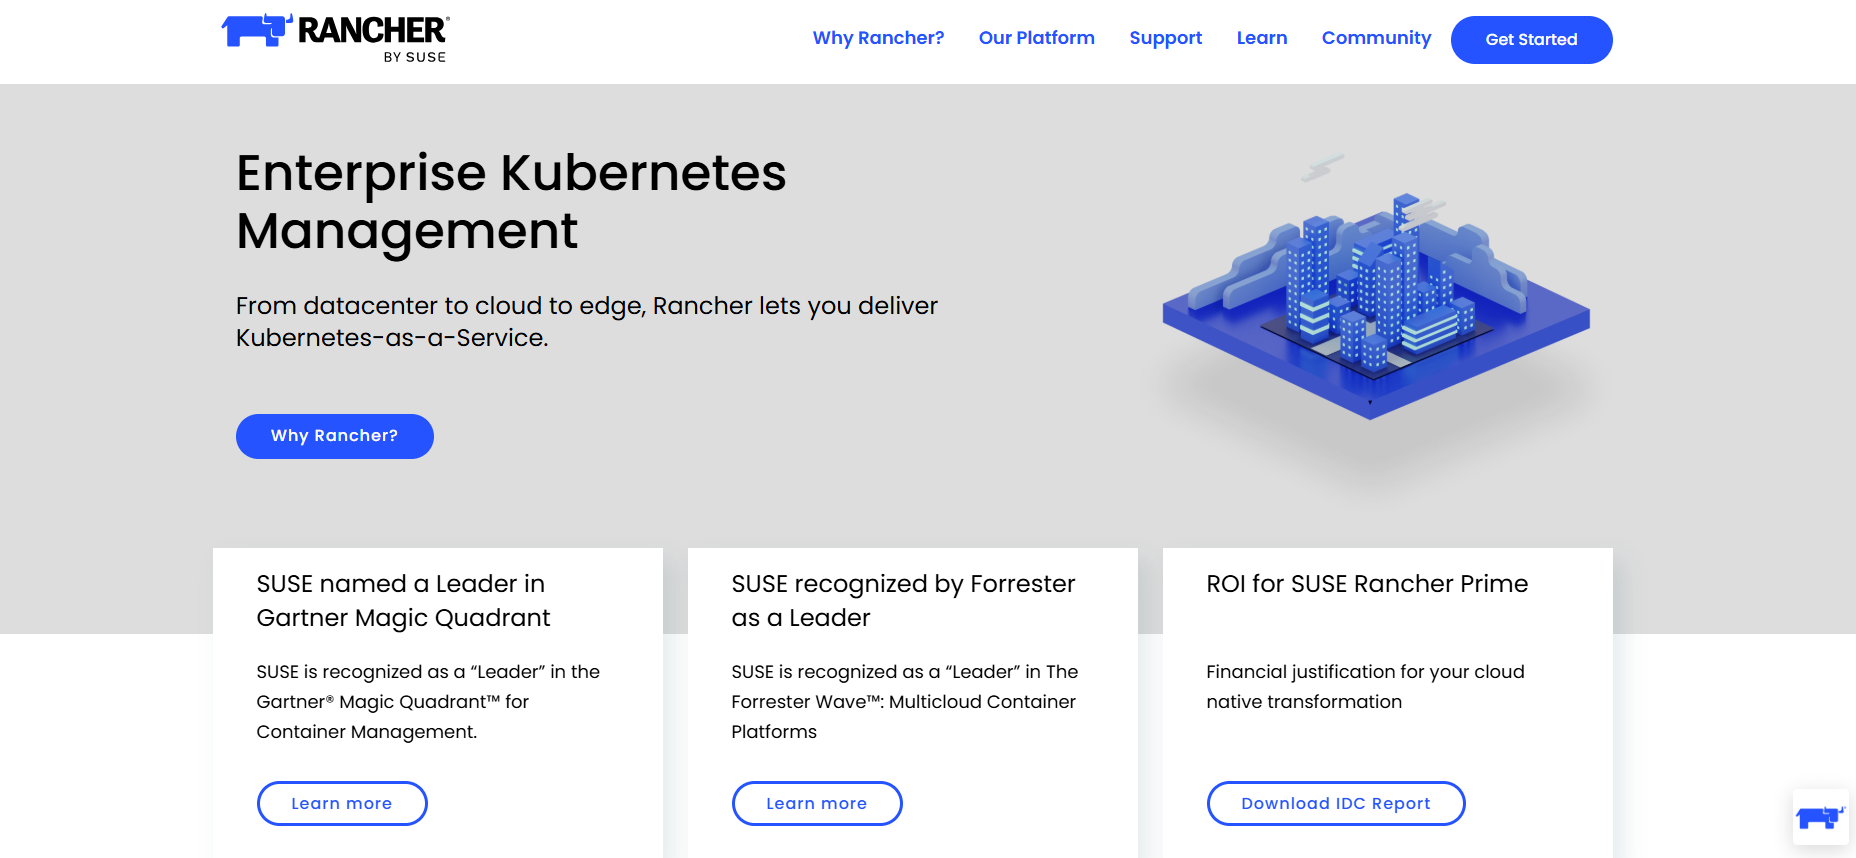Click the Rancher bull logo icon
This screenshot has height=858, width=1856.
point(255,30)
